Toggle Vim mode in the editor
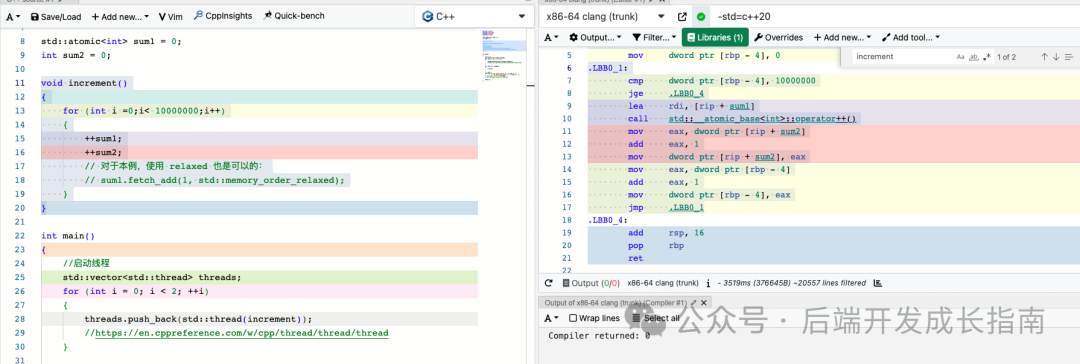 170,17
